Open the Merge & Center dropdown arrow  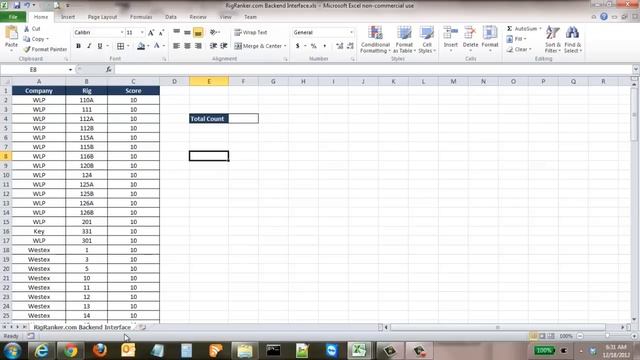point(285,46)
